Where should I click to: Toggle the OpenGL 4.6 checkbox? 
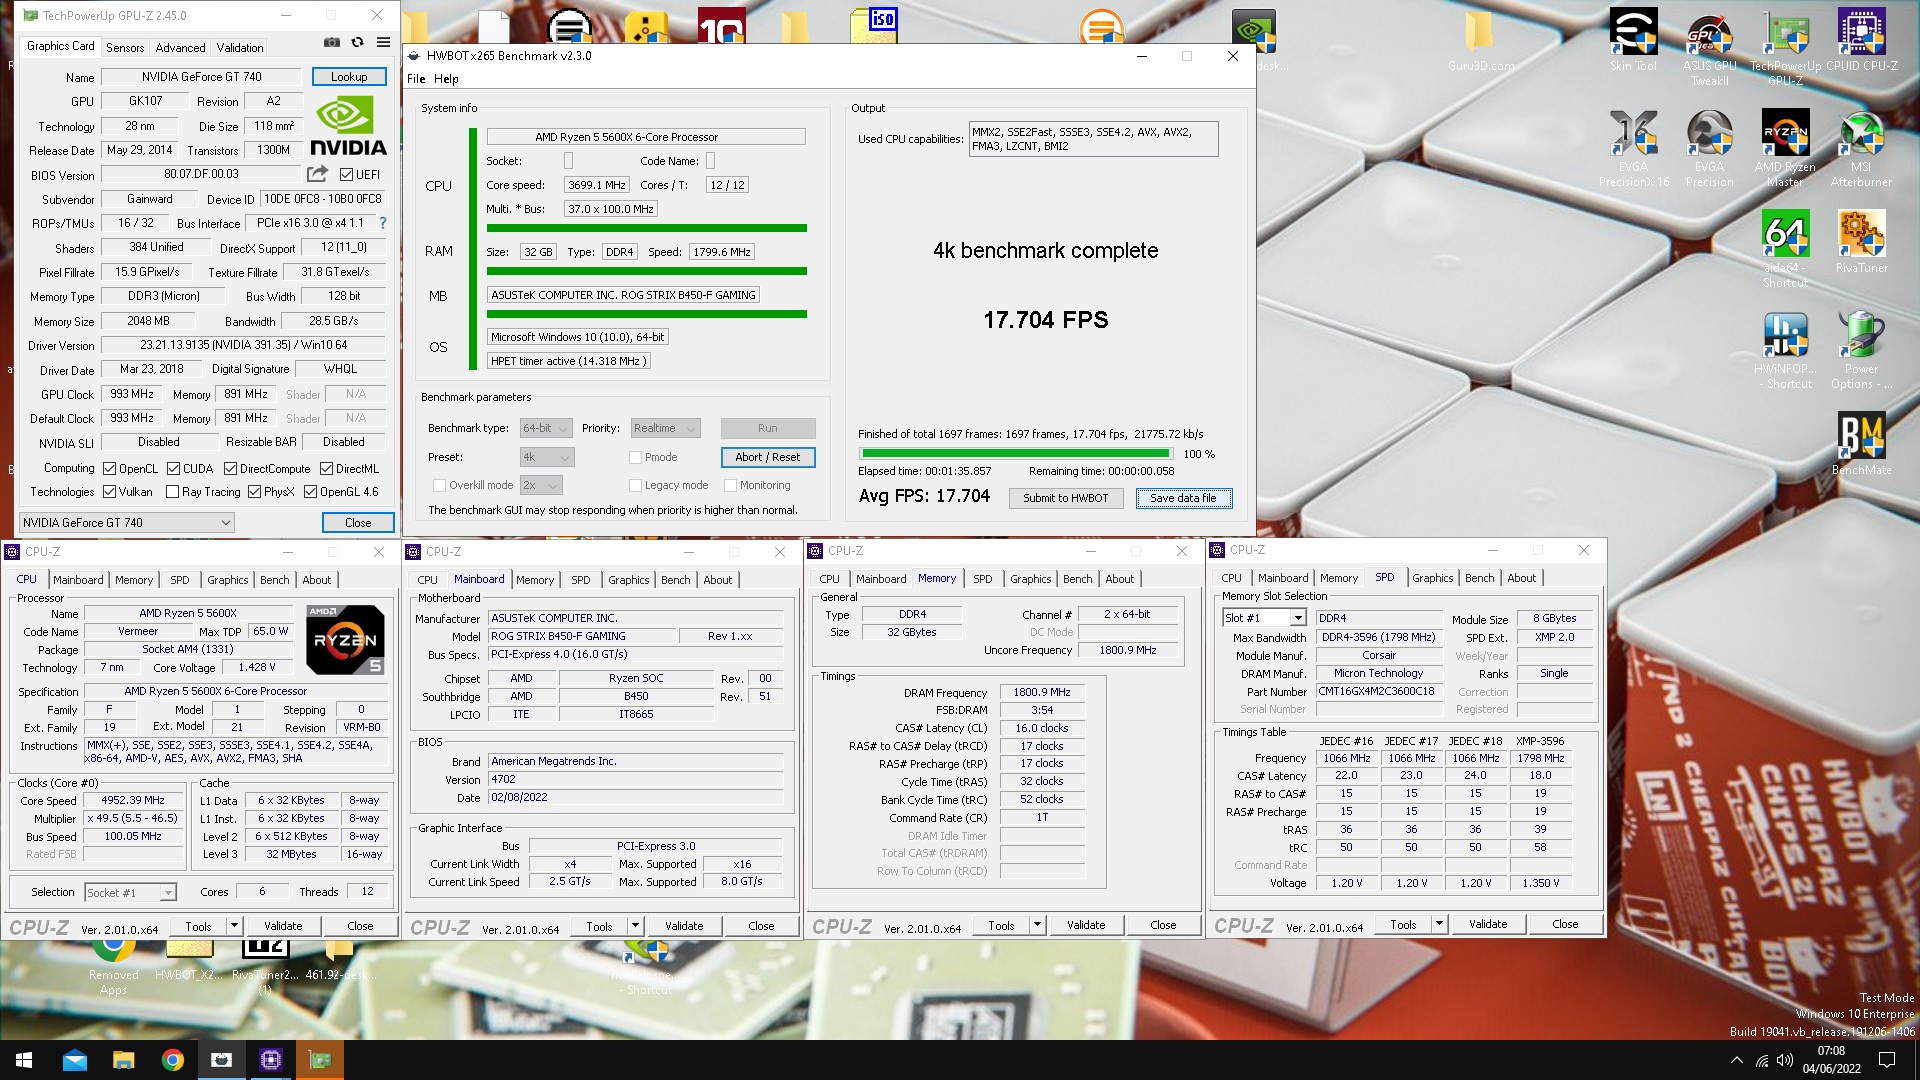[311, 492]
